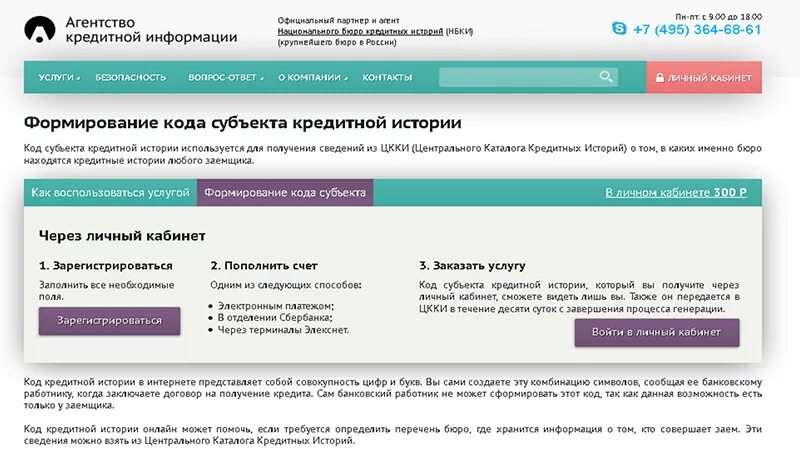The height and width of the screenshot is (450, 800).
Task: Follow the В личном кабинете 300 Р link
Action: click(676, 192)
